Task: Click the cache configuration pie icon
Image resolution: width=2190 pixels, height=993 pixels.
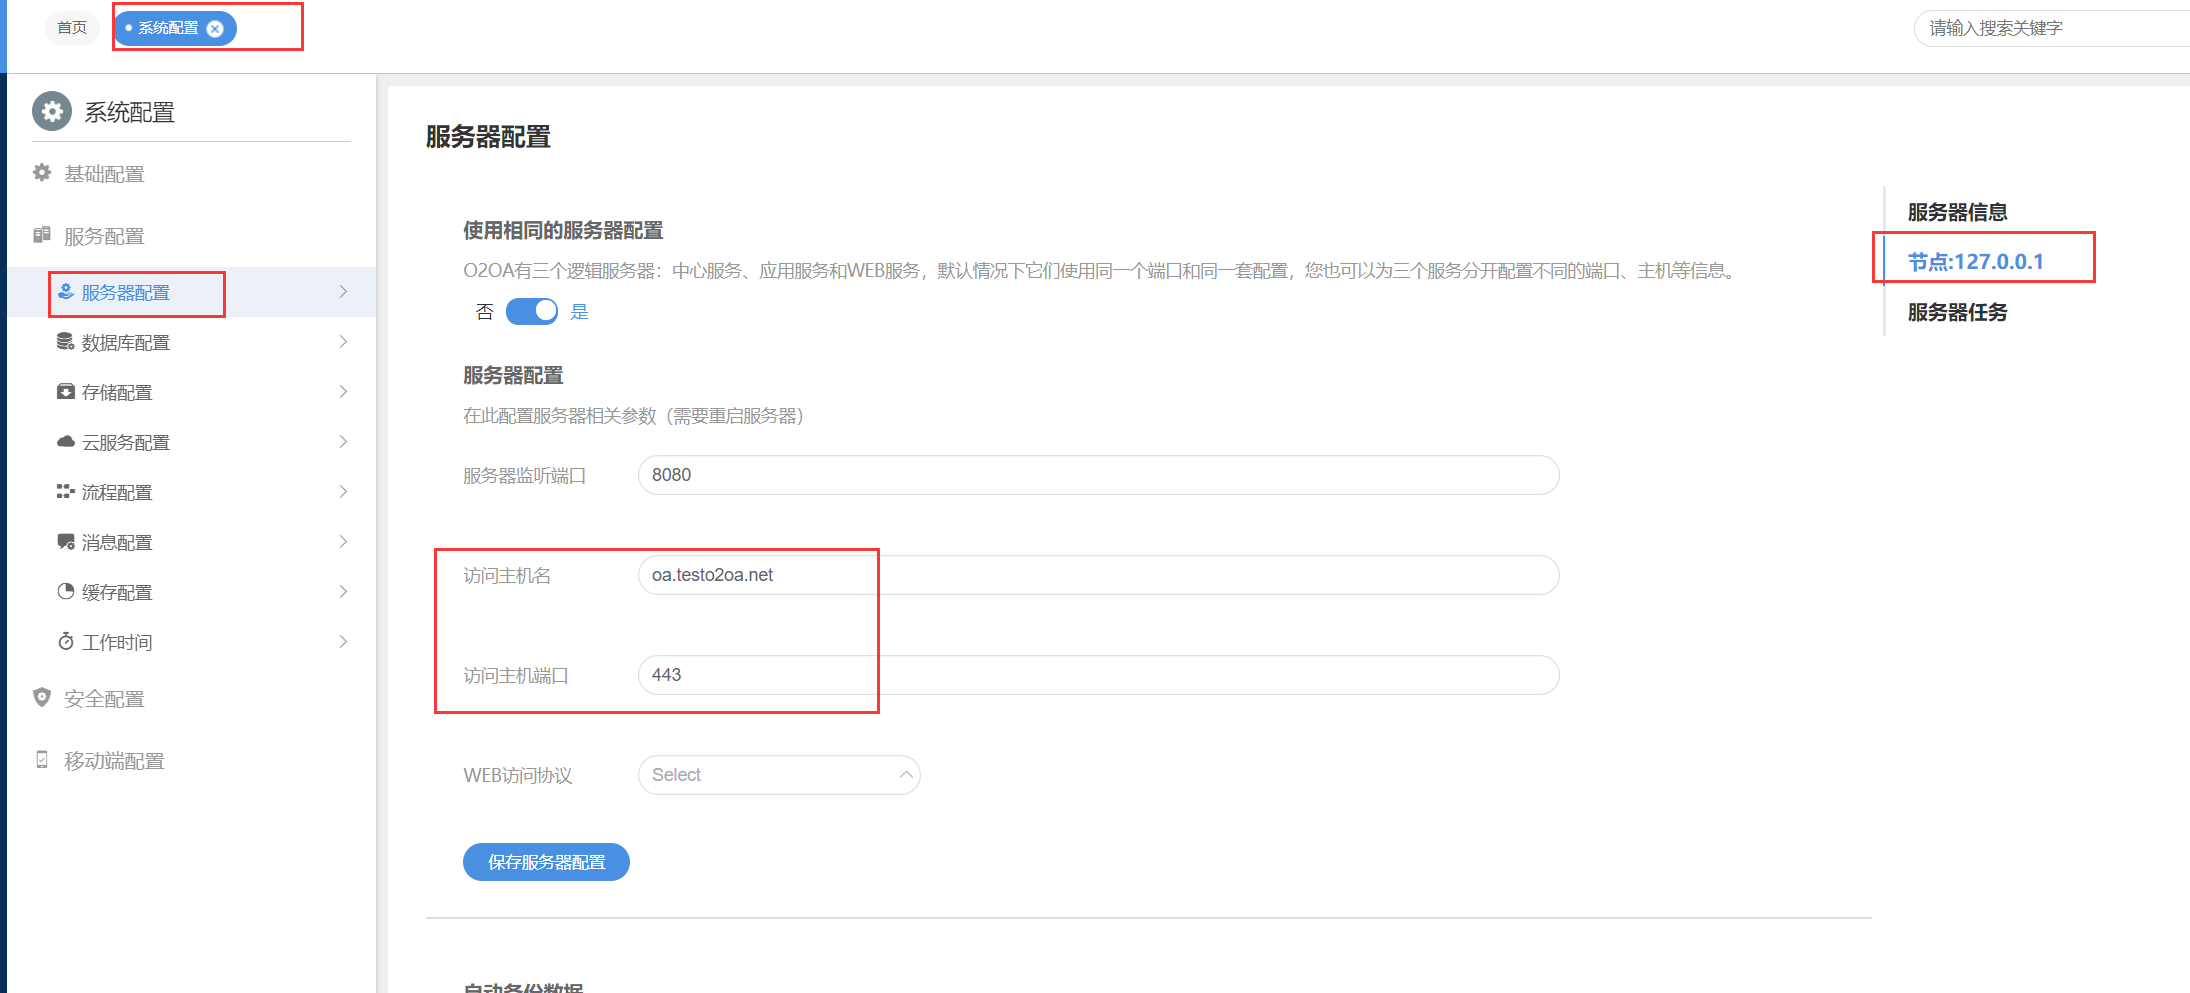Action: point(65,592)
